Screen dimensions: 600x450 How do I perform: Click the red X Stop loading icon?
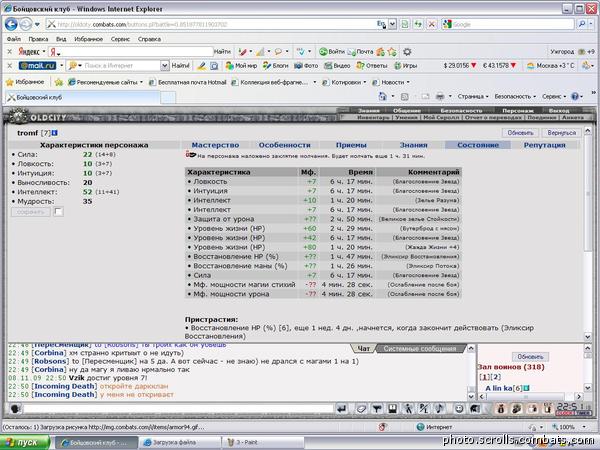[x=432, y=24]
